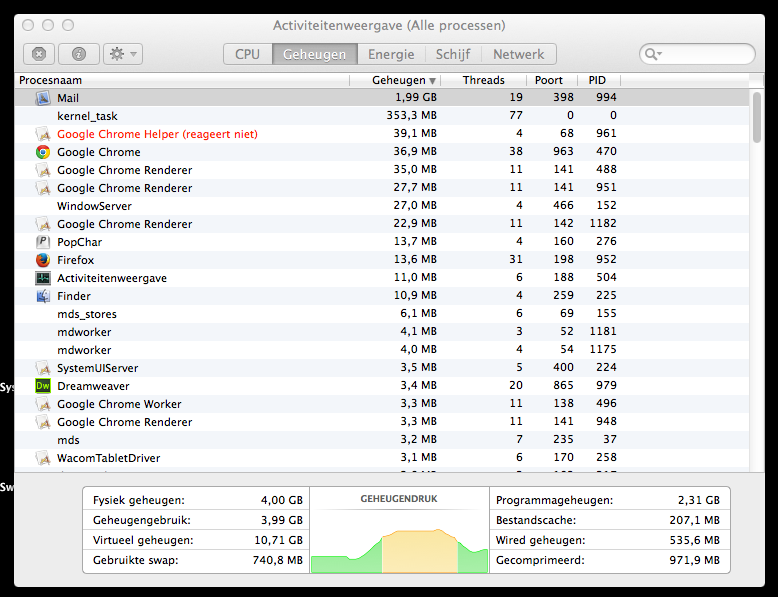
Task: Click icon of Chrome Renderer PID 951
Action: coord(43,188)
